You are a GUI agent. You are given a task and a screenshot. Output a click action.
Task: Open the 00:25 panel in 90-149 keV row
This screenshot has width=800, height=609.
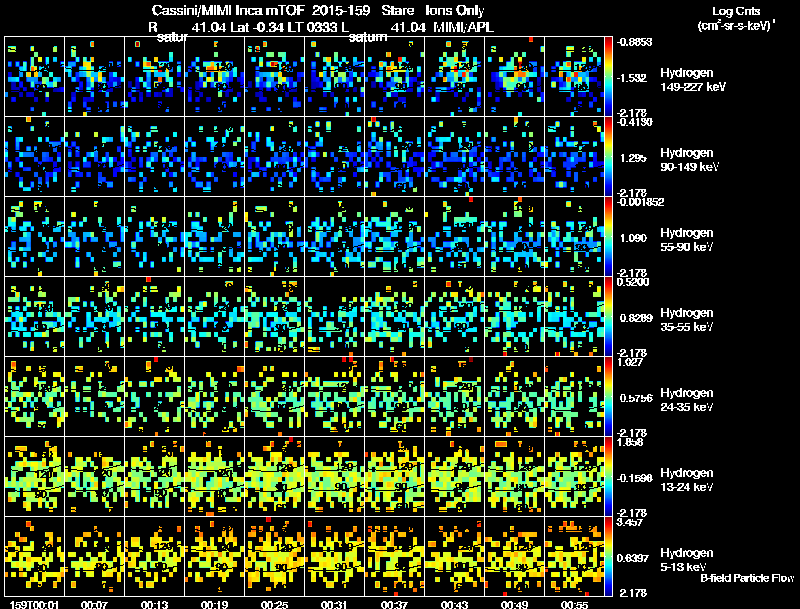point(274,157)
